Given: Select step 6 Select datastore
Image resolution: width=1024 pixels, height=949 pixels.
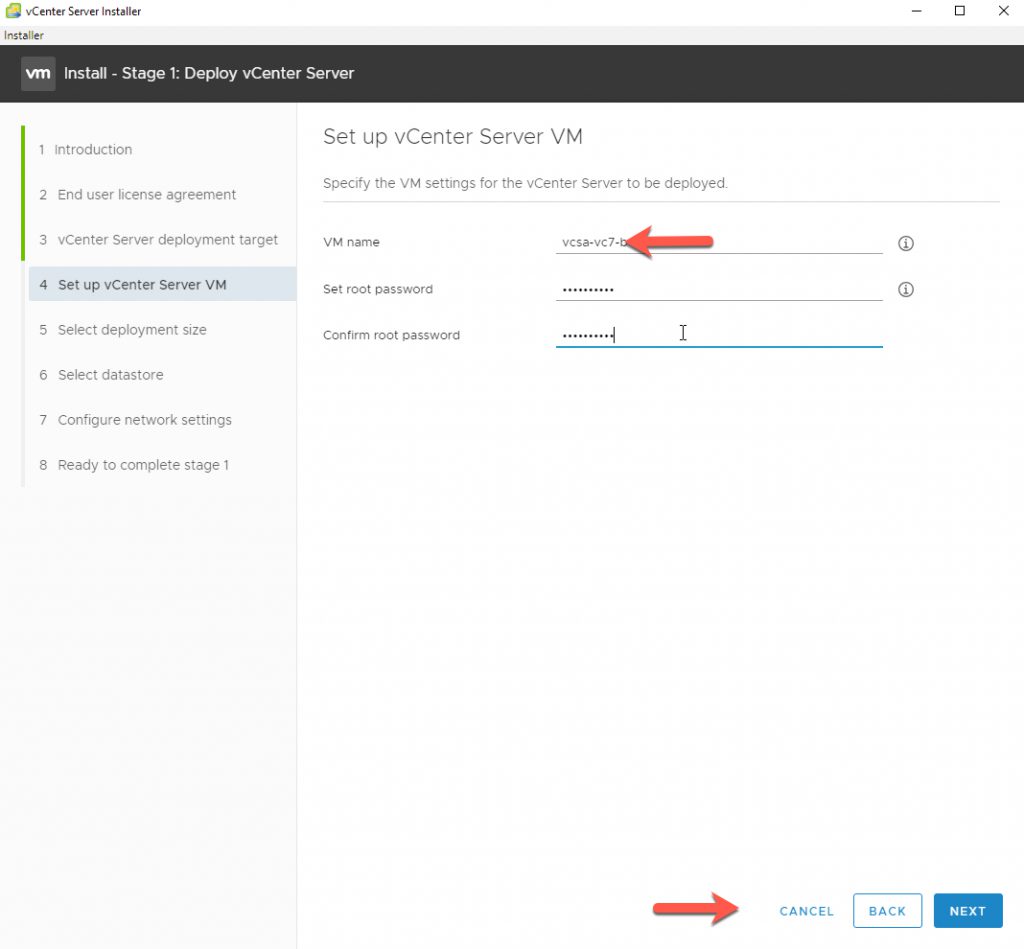Looking at the screenshot, I should (101, 375).
